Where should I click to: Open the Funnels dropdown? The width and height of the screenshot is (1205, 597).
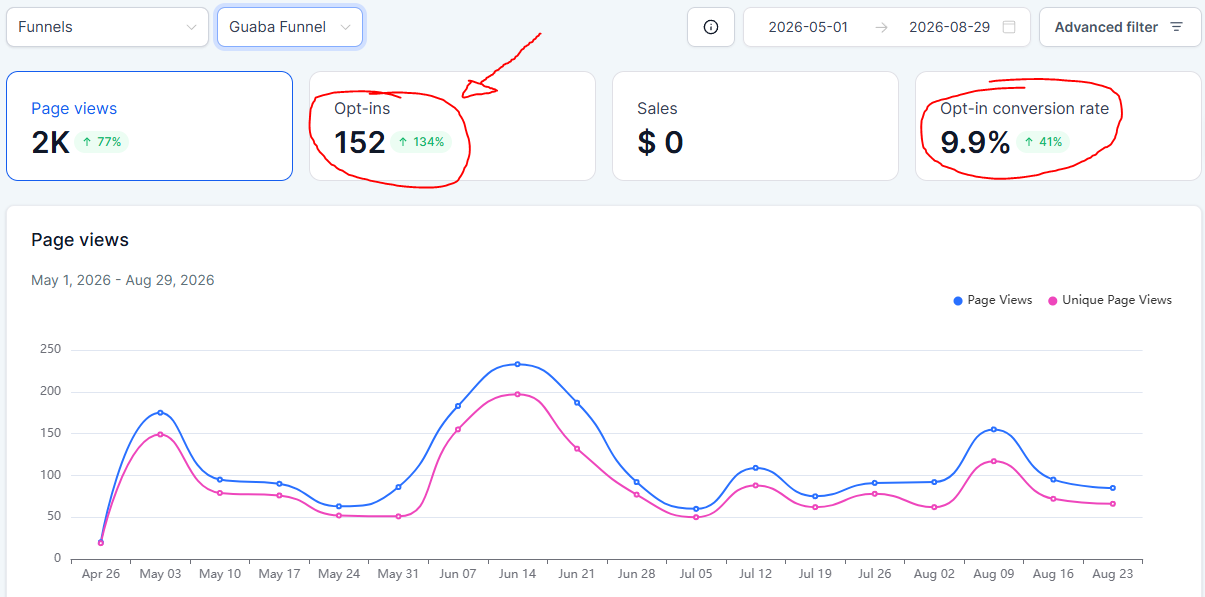[107, 27]
